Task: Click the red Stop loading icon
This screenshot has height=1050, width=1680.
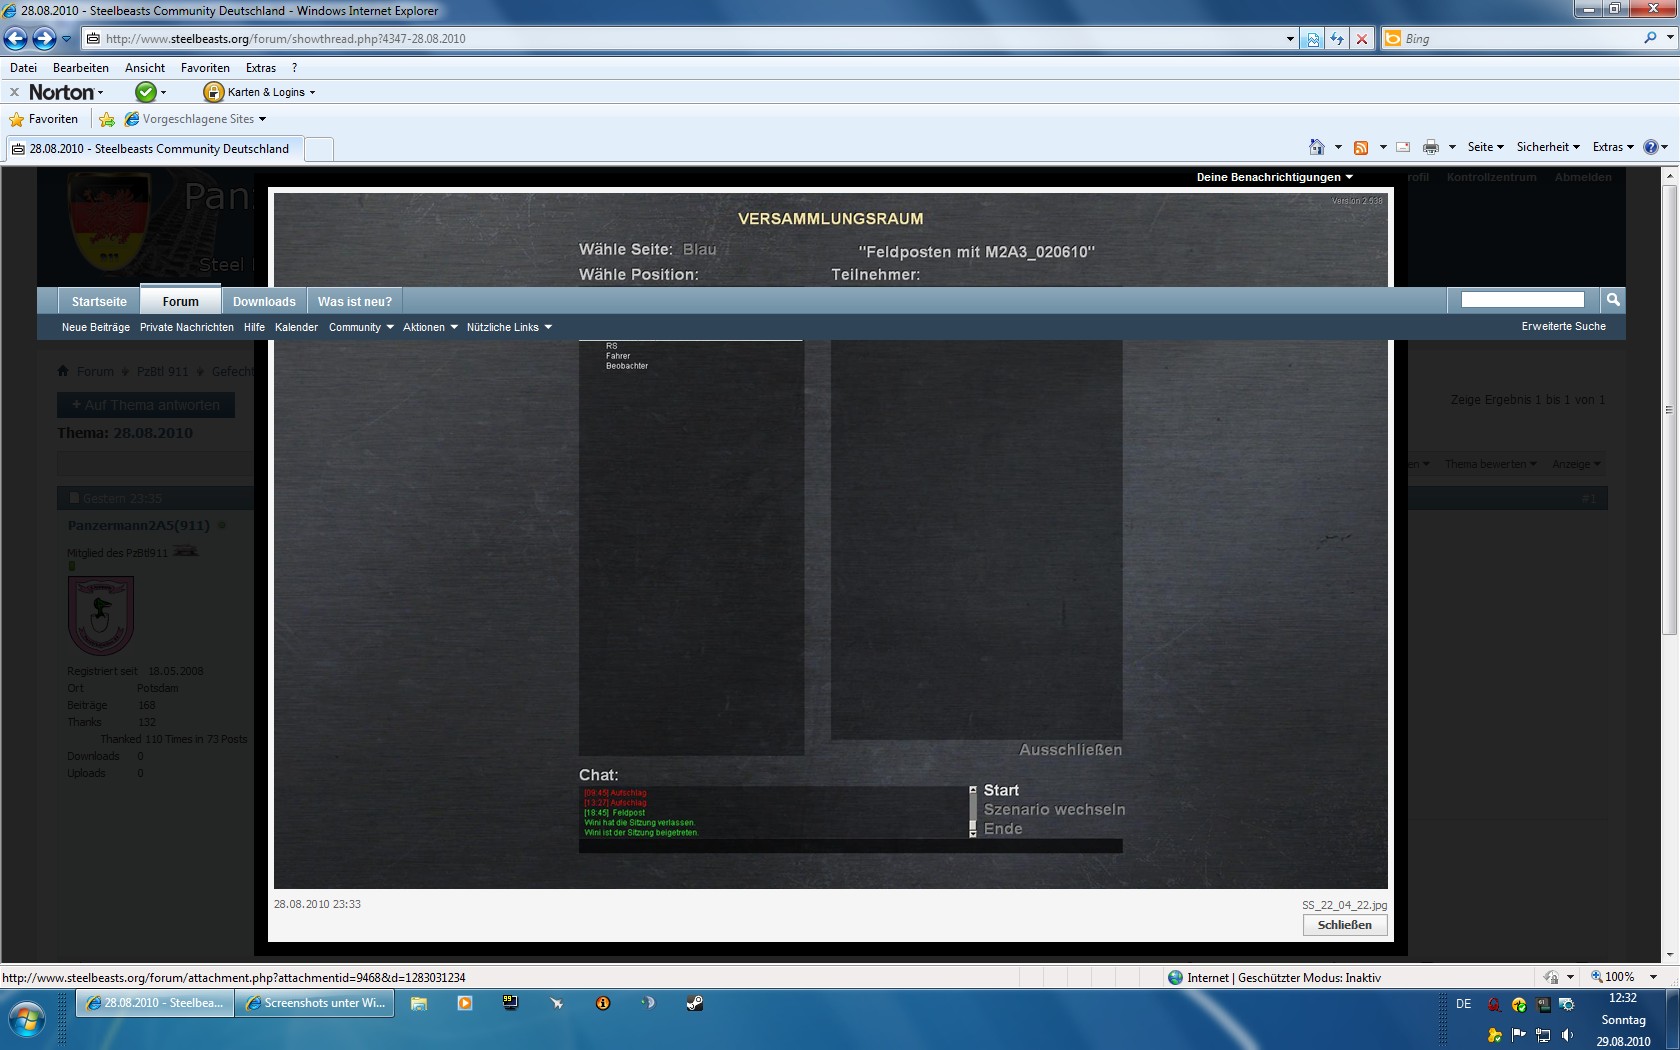Action: [1361, 39]
